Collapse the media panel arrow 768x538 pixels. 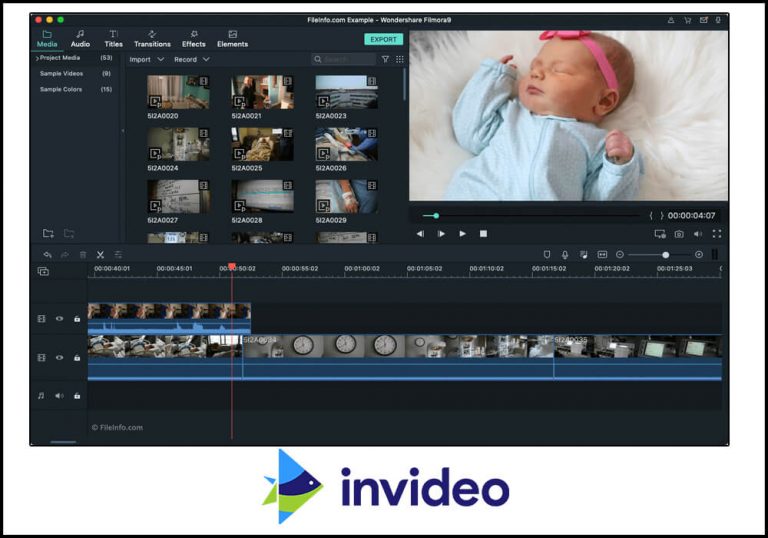[x=122, y=131]
